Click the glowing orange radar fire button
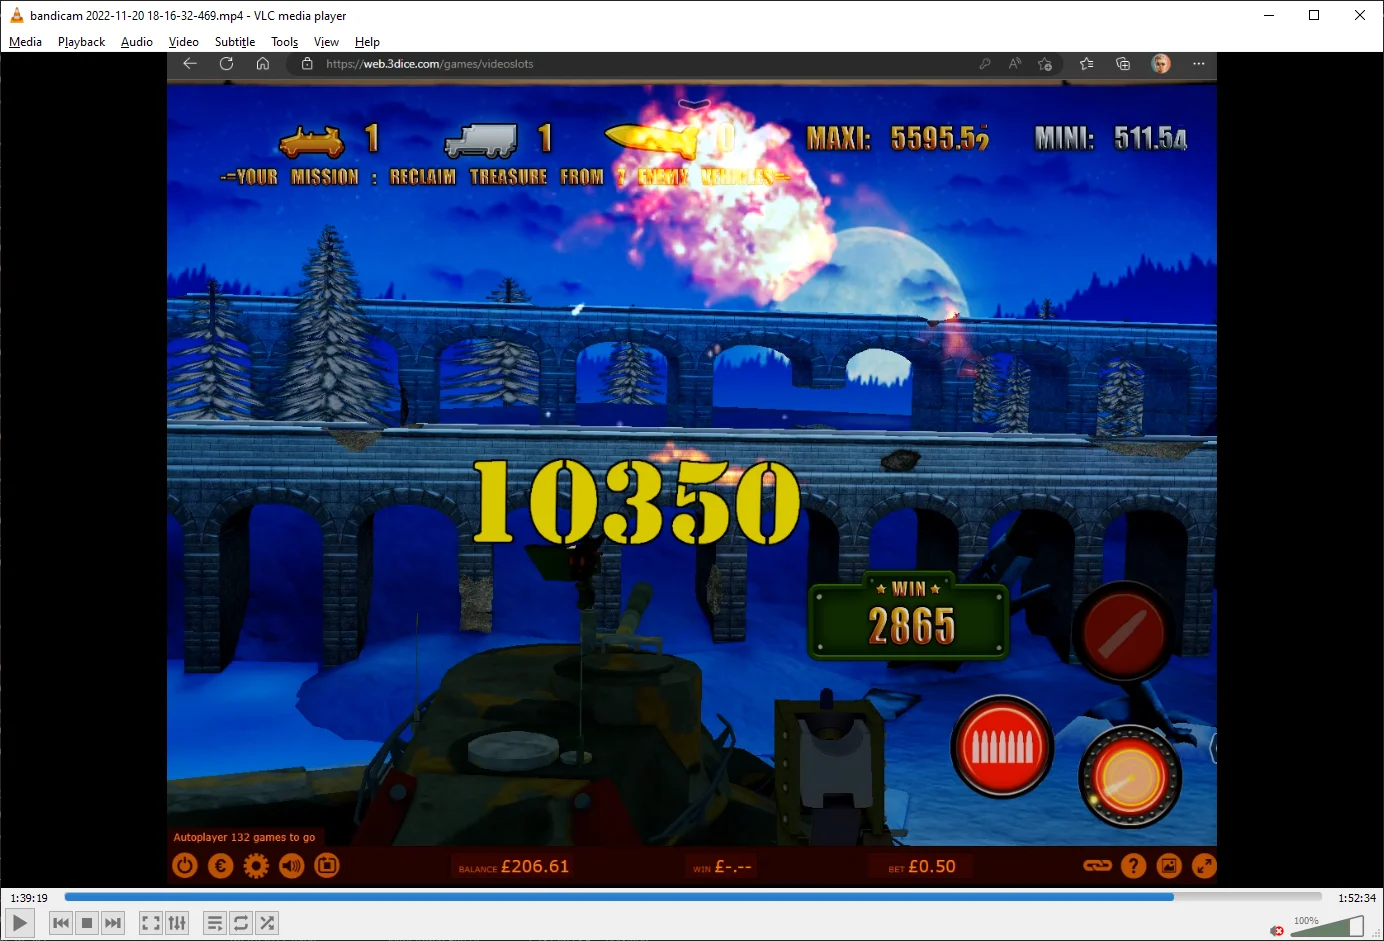This screenshot has width=1384, height=941. pyautogui.click(x=1130, y=777)
